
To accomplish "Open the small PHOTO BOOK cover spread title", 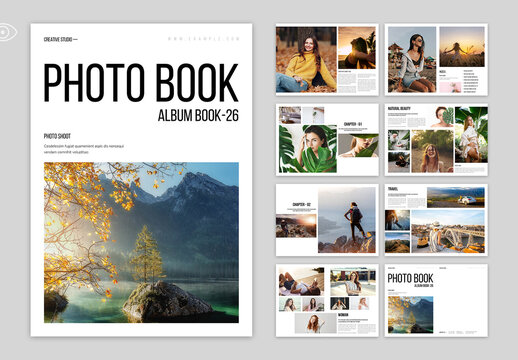I will coord(410,278).
